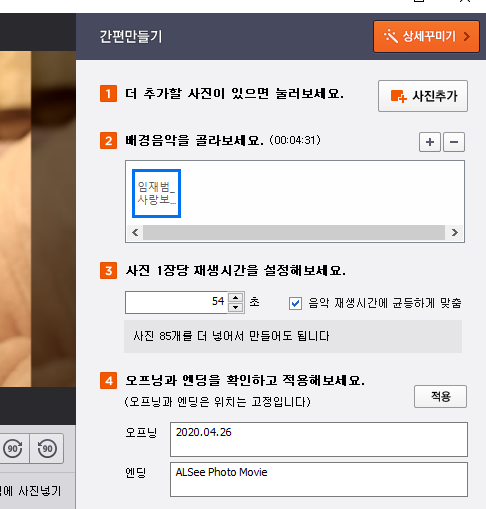Click the 적용 apply button
The width and height of the screenshot is (486, 509).
pyautogui.click(x=440, y=397)
